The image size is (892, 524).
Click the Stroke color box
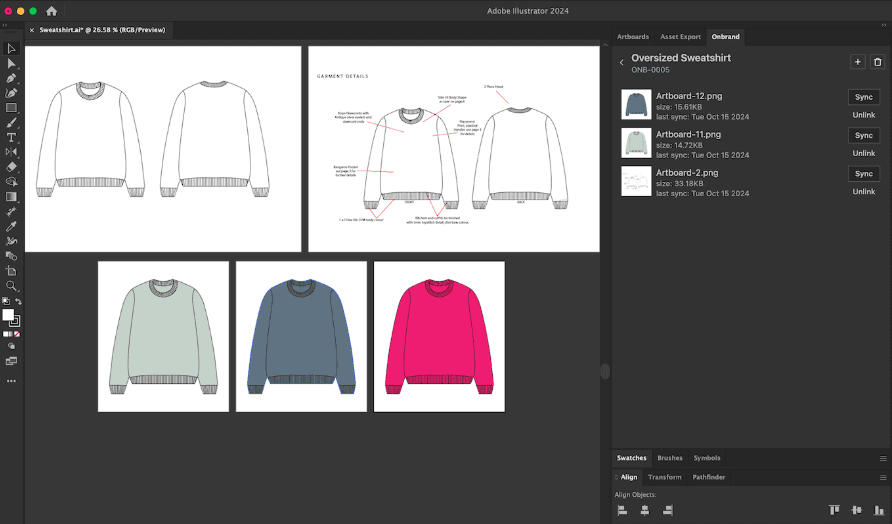click(x=15, y=321)
